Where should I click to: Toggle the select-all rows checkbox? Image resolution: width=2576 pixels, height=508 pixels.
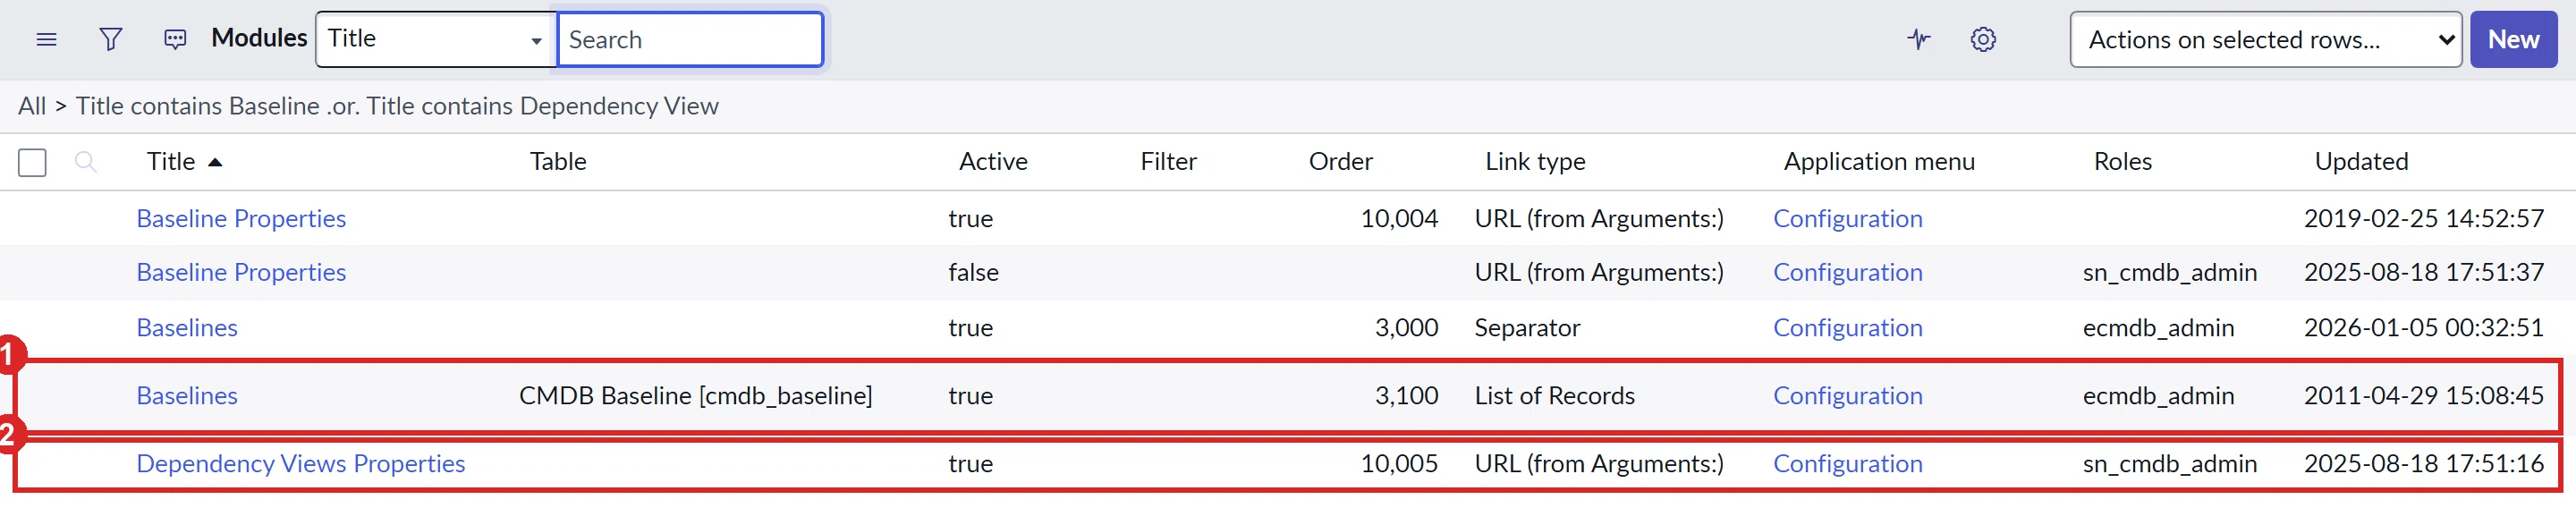click(x=32, y=162)
